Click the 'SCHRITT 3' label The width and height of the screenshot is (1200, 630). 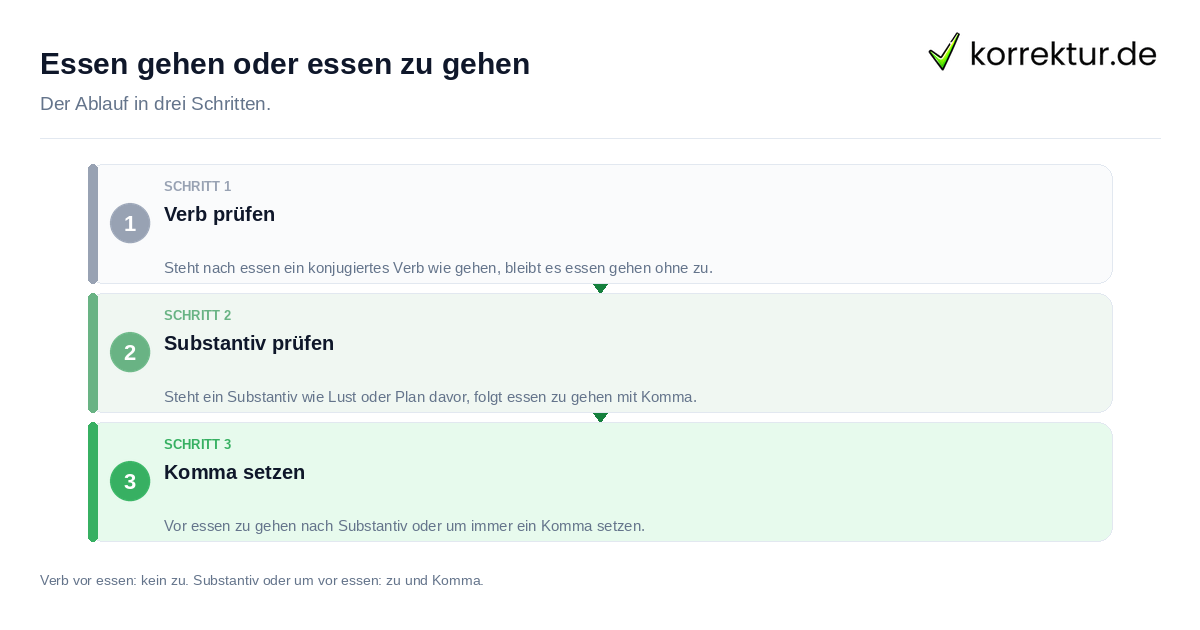tap(198, 445)
